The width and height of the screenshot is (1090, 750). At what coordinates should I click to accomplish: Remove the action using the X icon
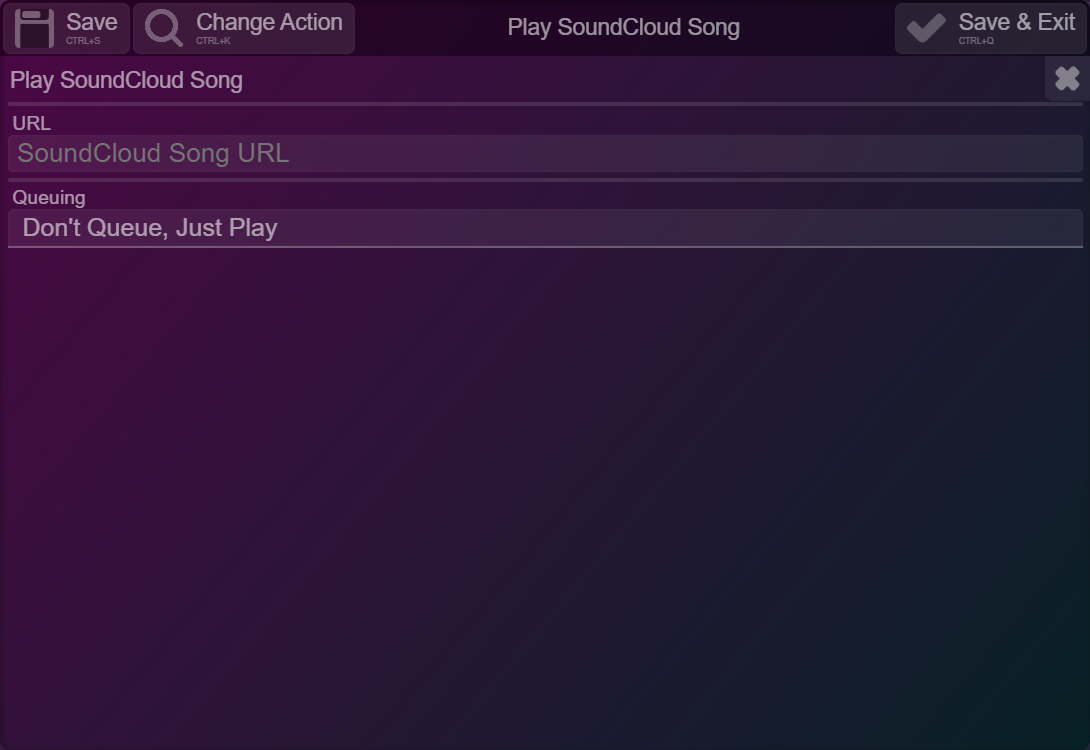1067,79
